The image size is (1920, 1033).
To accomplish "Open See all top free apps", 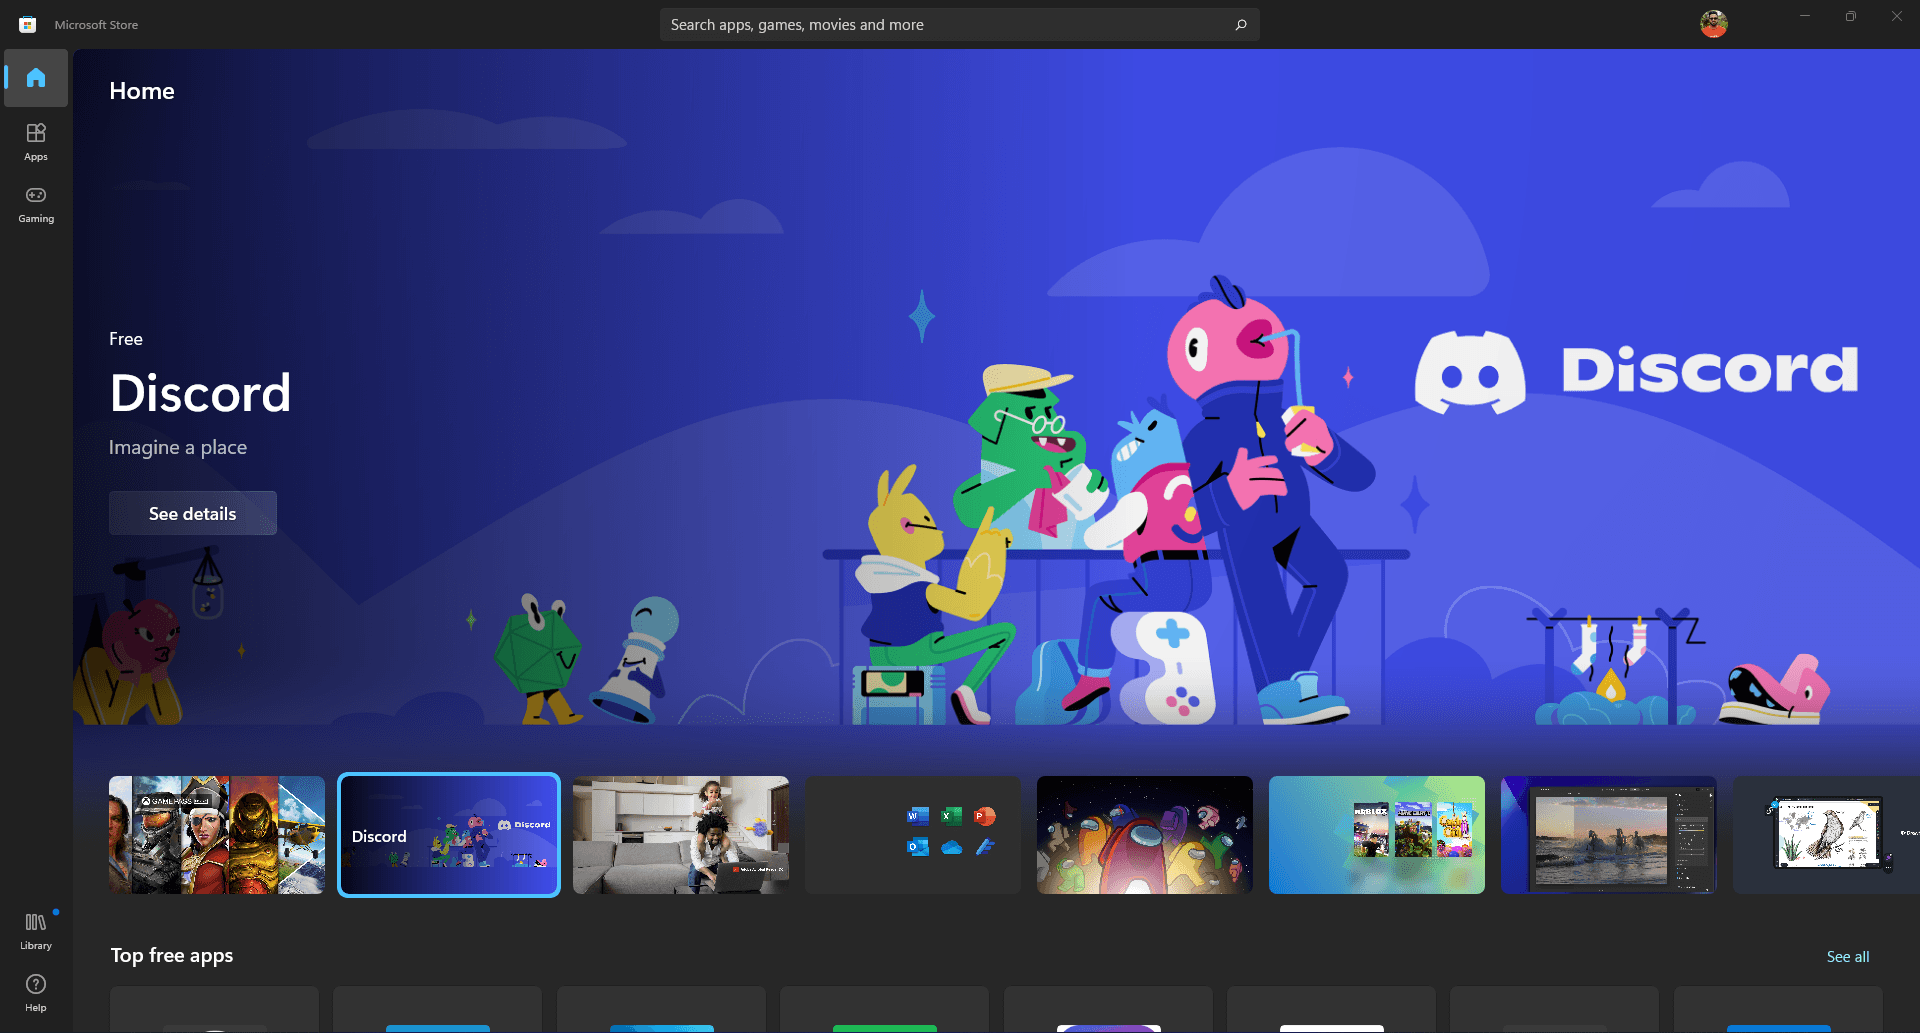I will click(x=1847, y=956).
